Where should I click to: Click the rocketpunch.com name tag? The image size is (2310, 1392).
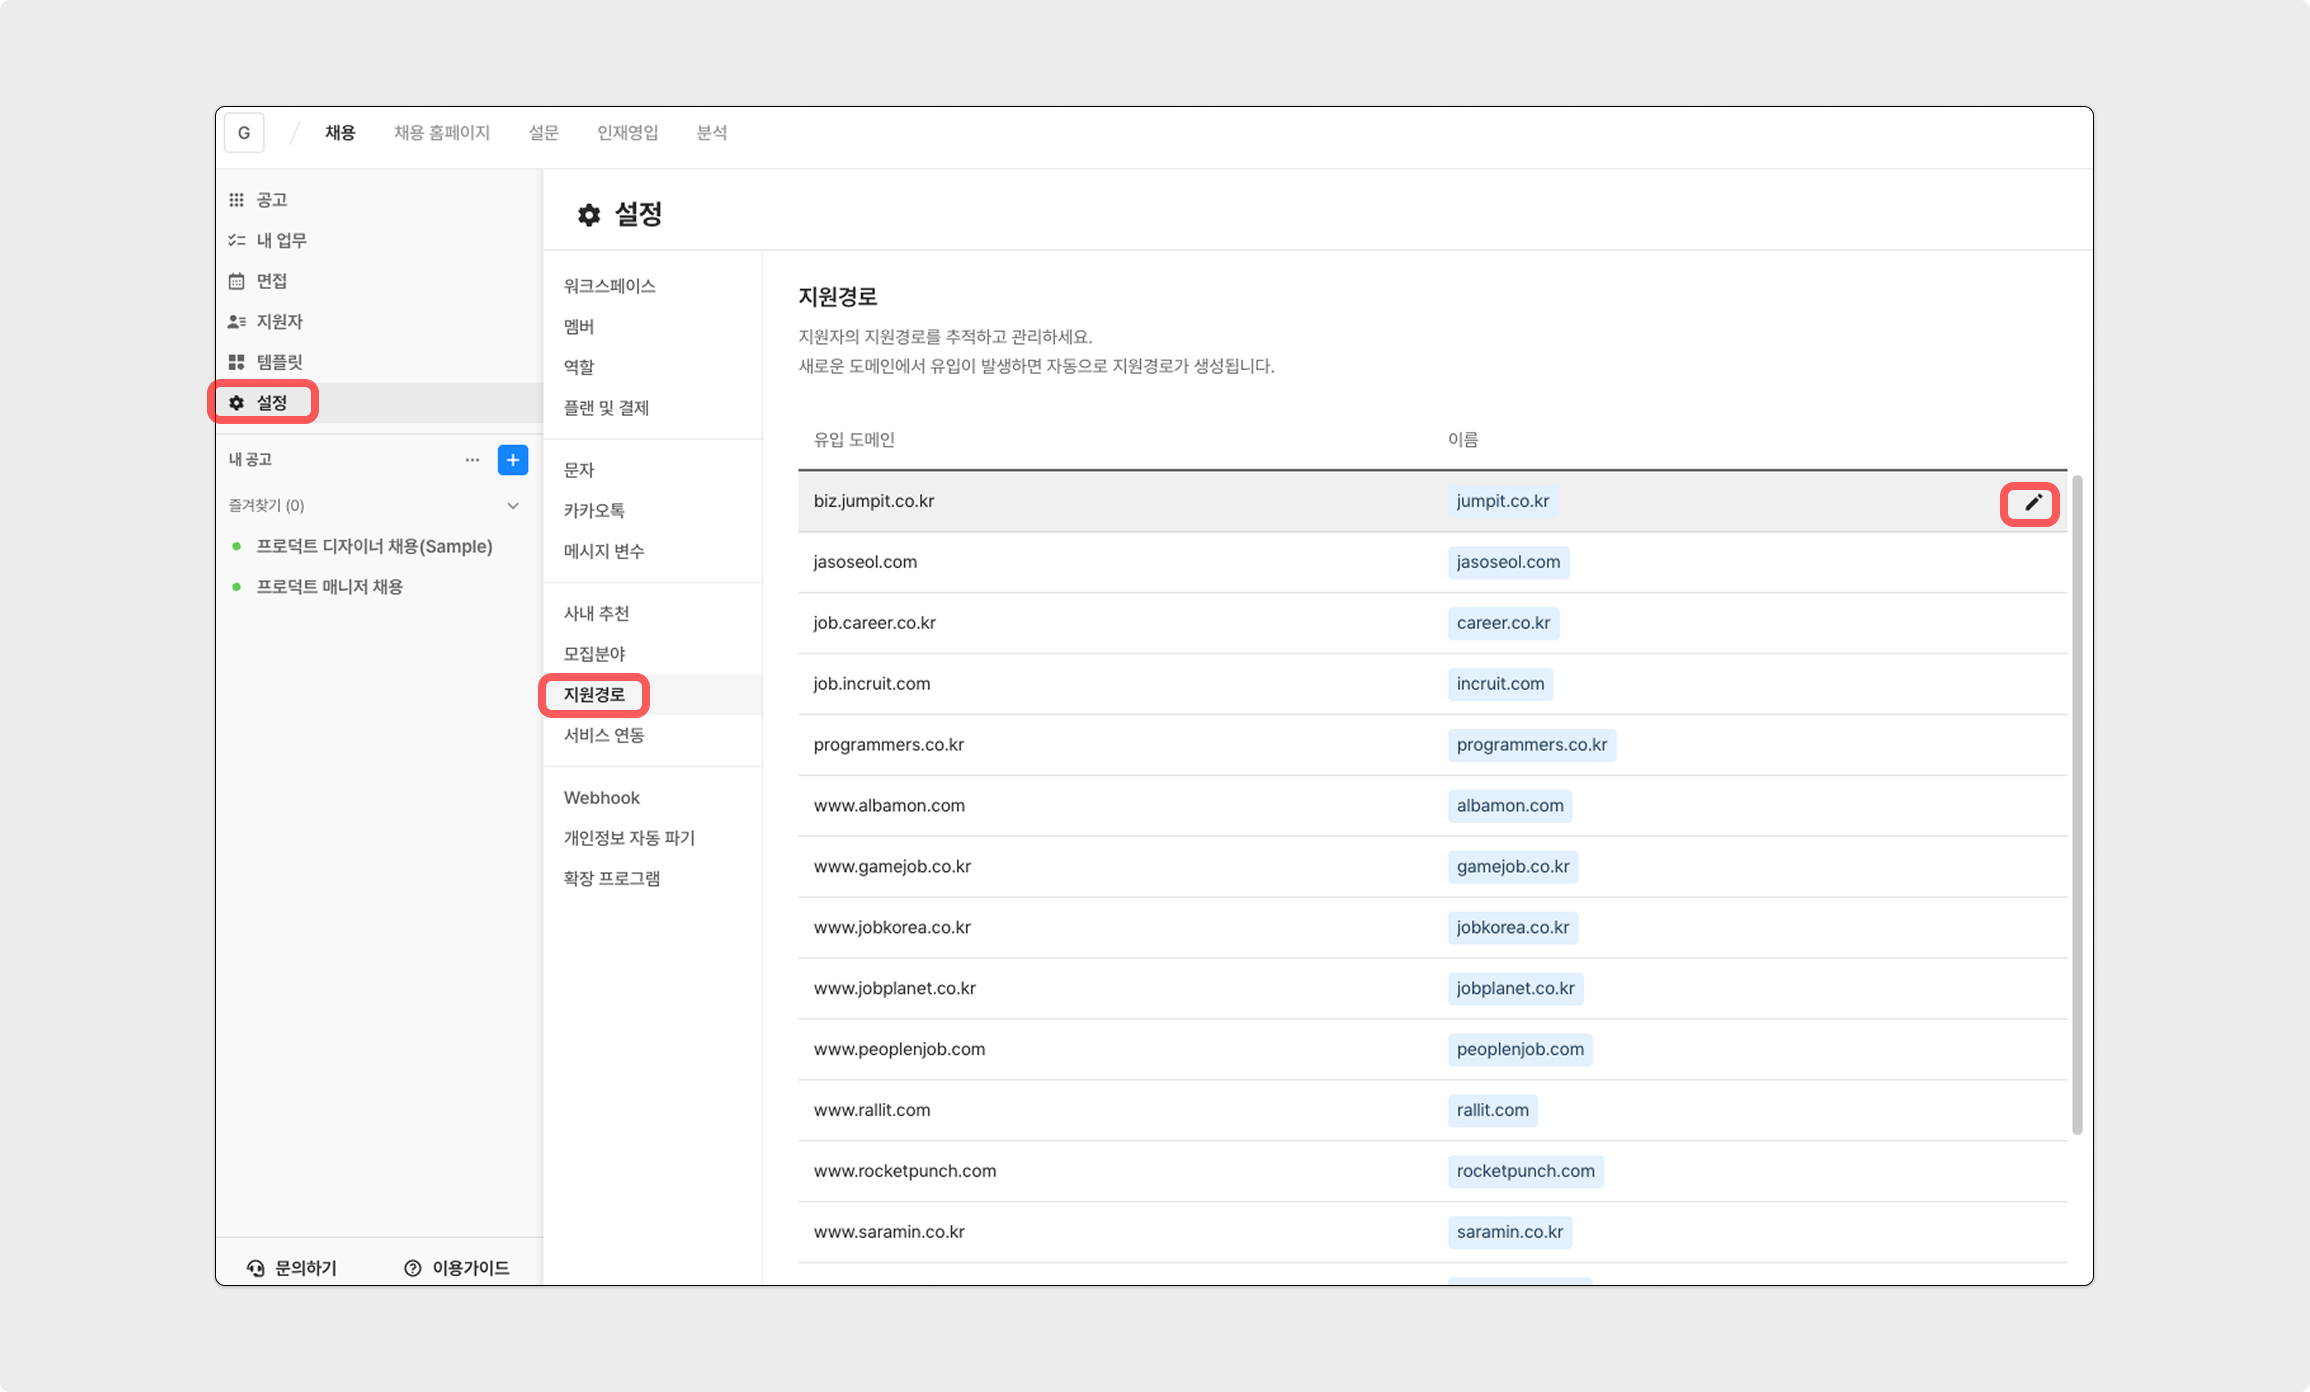pyautogui.click(x=1526, y=1172)
